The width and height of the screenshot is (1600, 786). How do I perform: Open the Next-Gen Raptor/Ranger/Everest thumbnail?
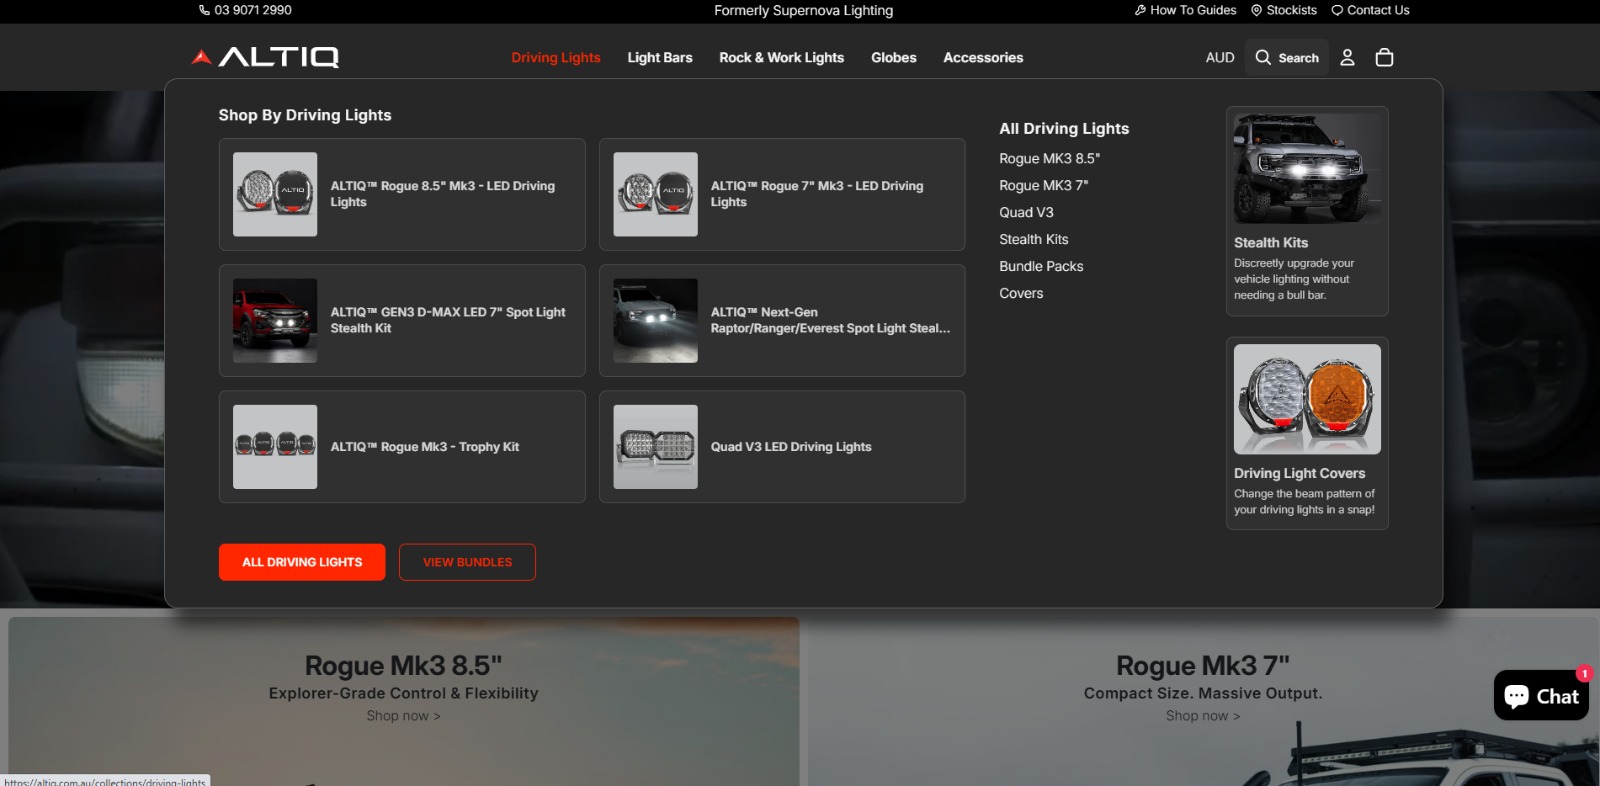click(655, 320)
